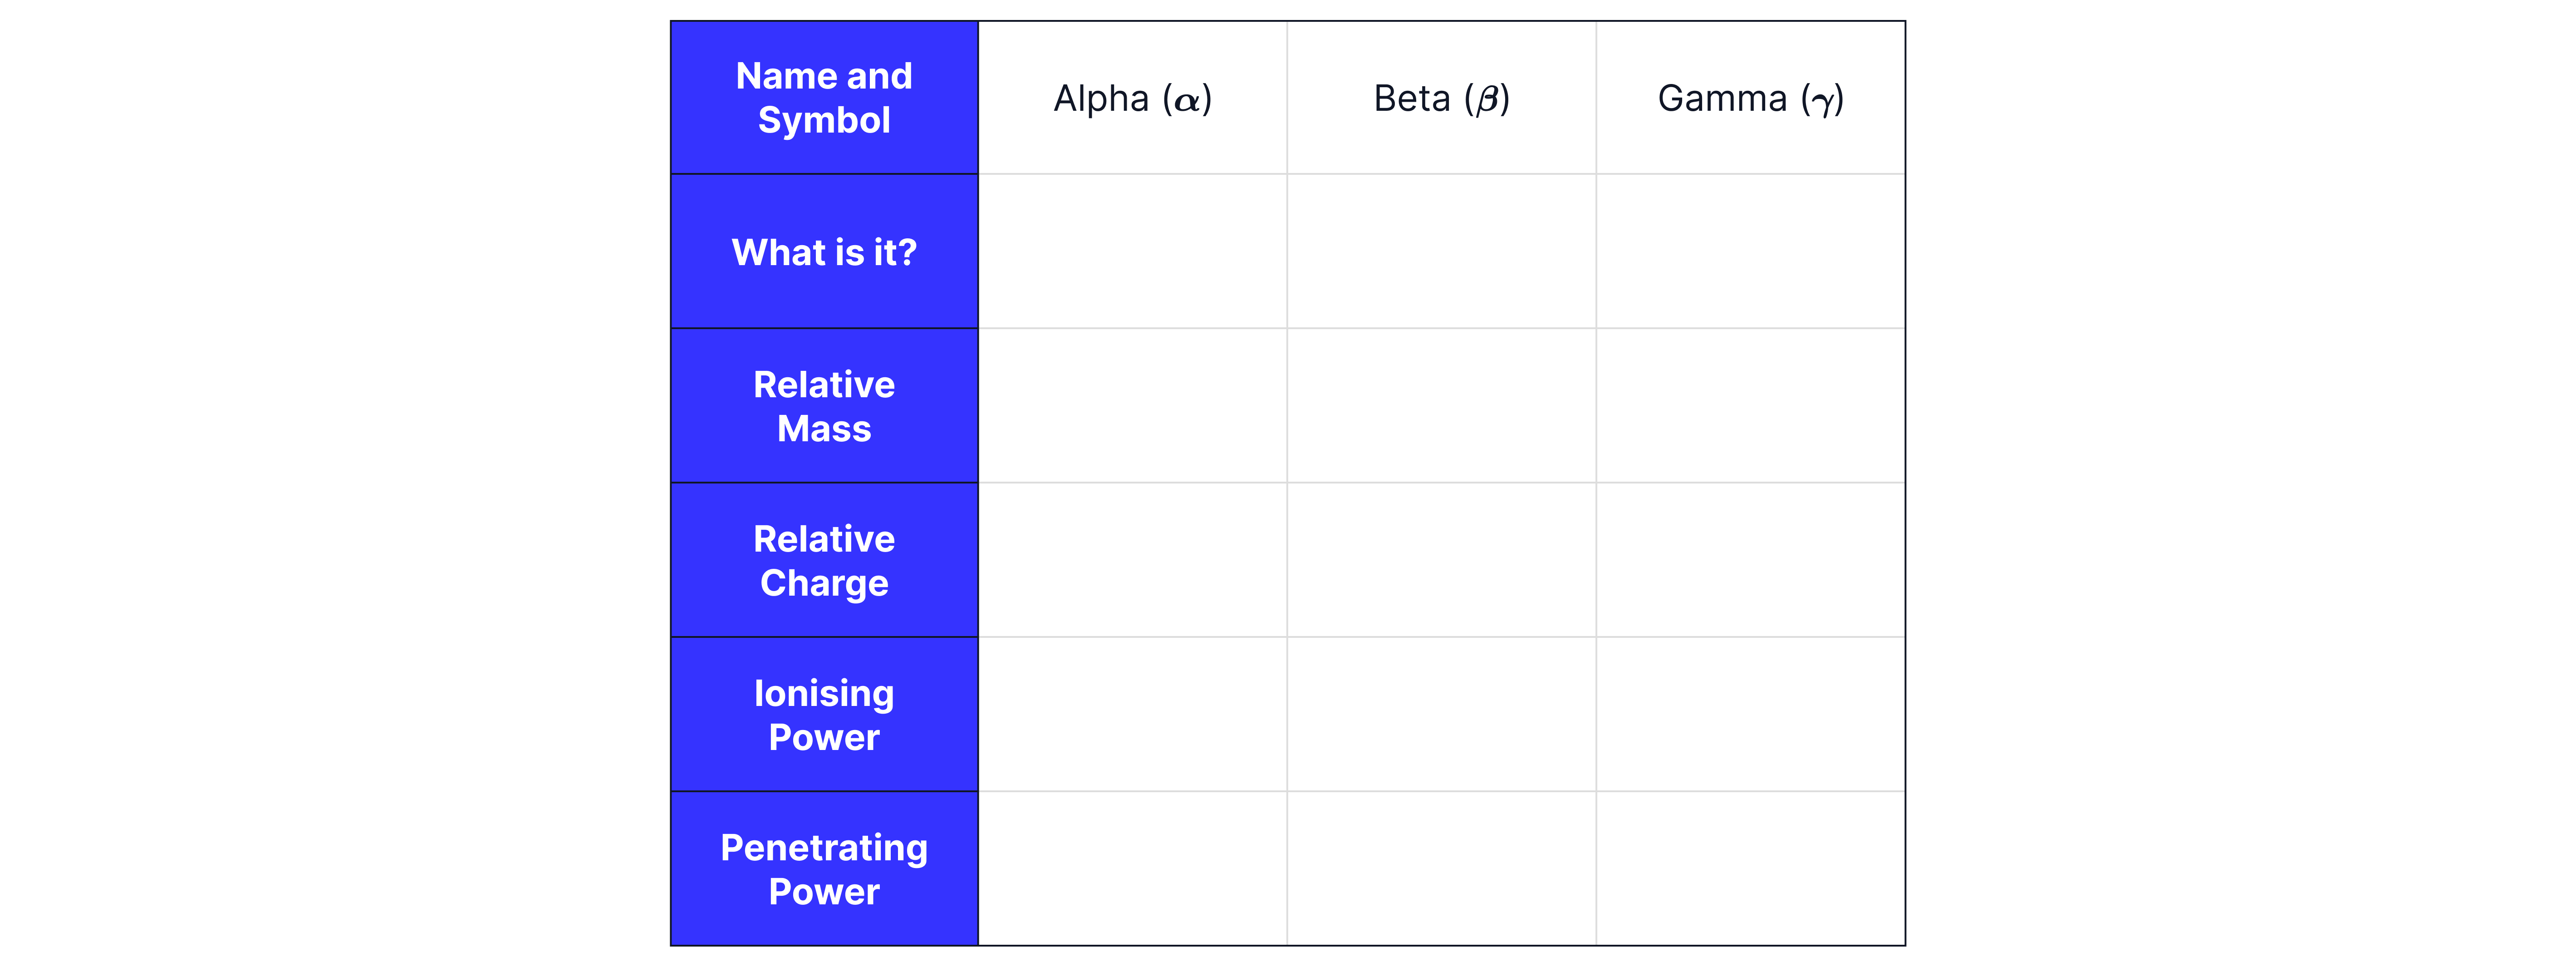Select the empty Alpha Penetrating Power cell
Screen dimensions: 2576x967
(x=1132, y=868)
